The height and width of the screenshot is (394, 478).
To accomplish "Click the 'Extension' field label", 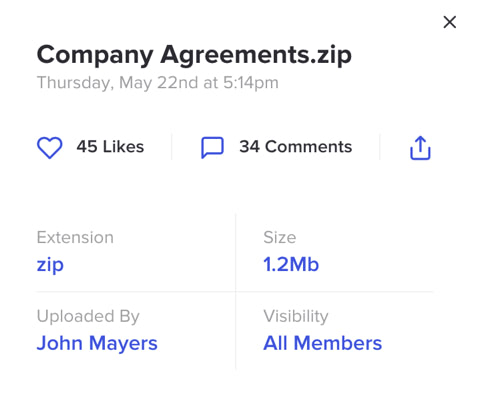I will click(x=75, y=237).
